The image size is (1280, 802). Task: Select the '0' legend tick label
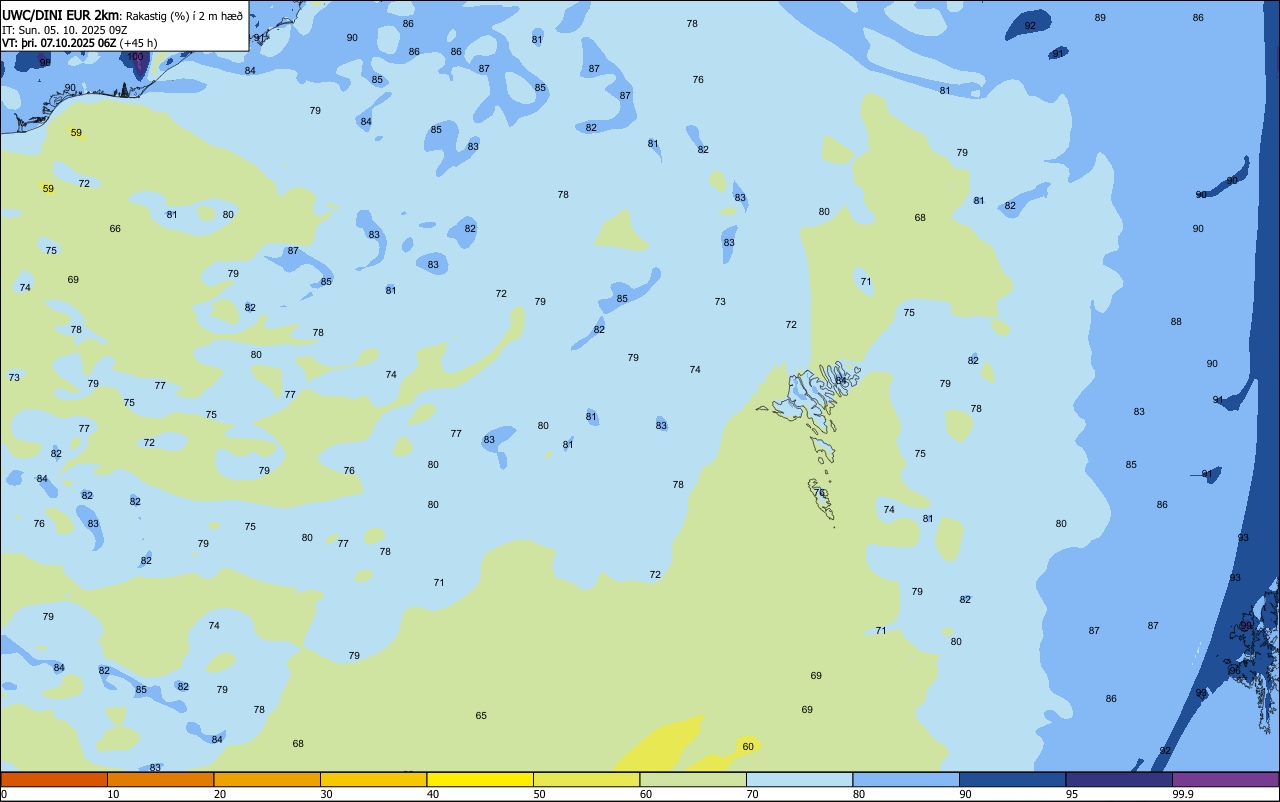(4, 794)
